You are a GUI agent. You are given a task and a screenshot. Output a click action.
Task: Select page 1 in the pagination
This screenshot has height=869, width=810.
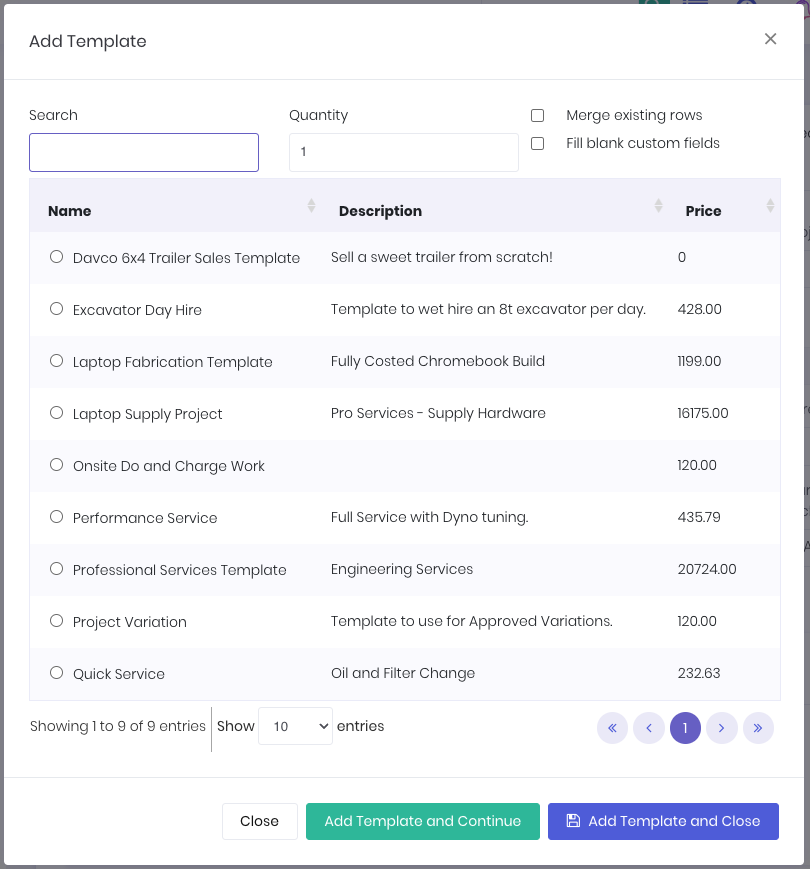685,728
